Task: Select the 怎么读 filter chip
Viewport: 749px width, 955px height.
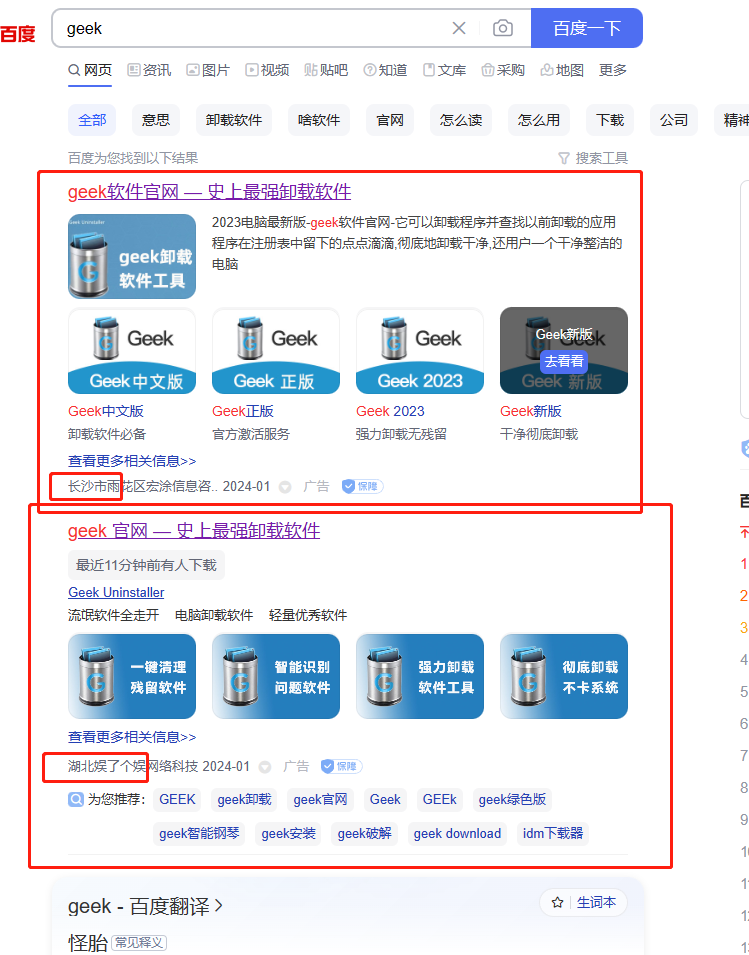Action: tap(461, 120)
